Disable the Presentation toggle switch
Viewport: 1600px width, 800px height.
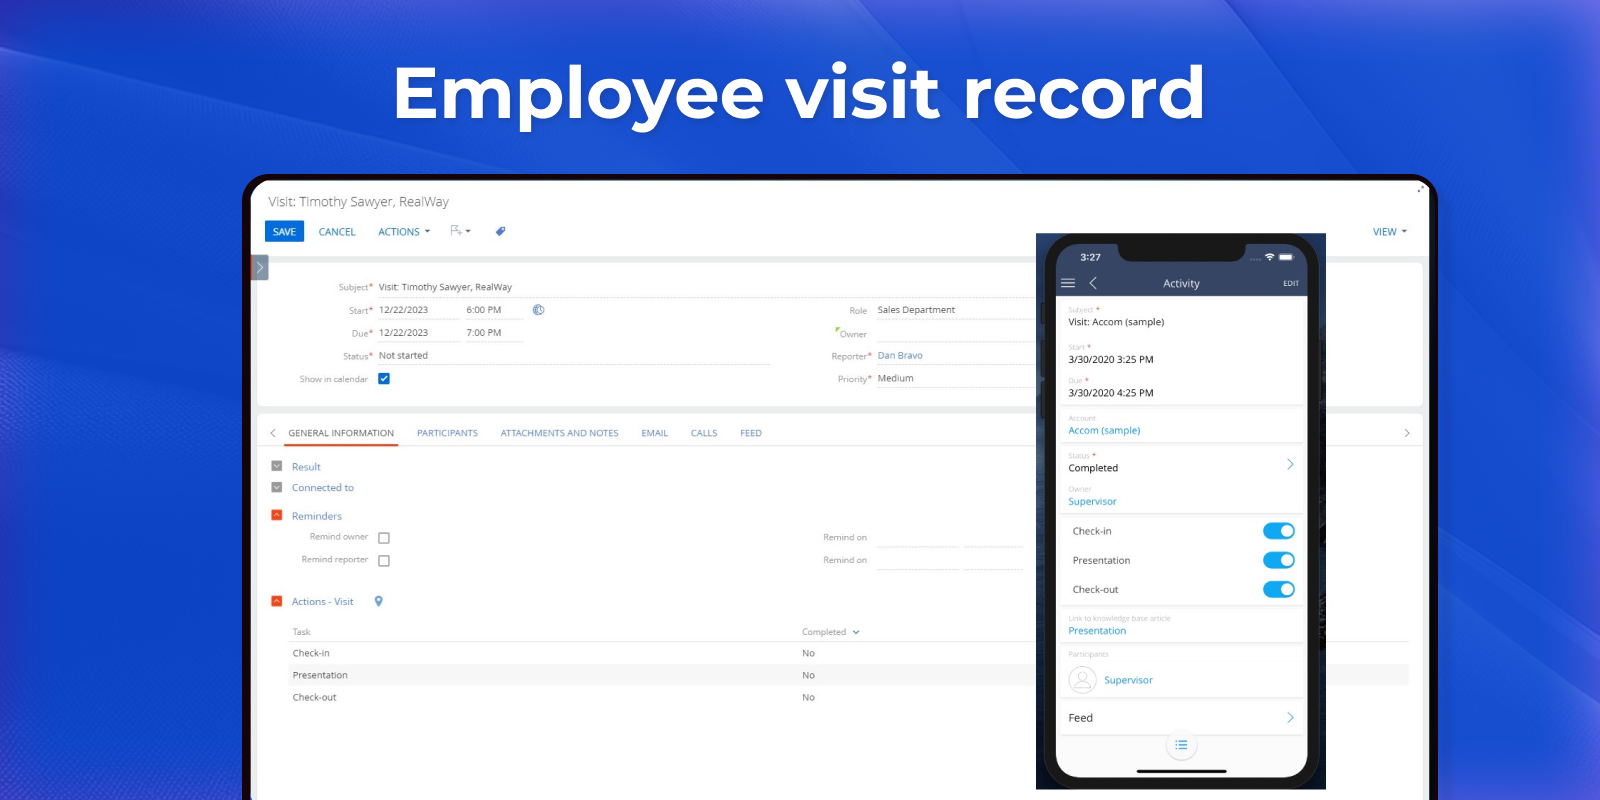coord(1278,560)
